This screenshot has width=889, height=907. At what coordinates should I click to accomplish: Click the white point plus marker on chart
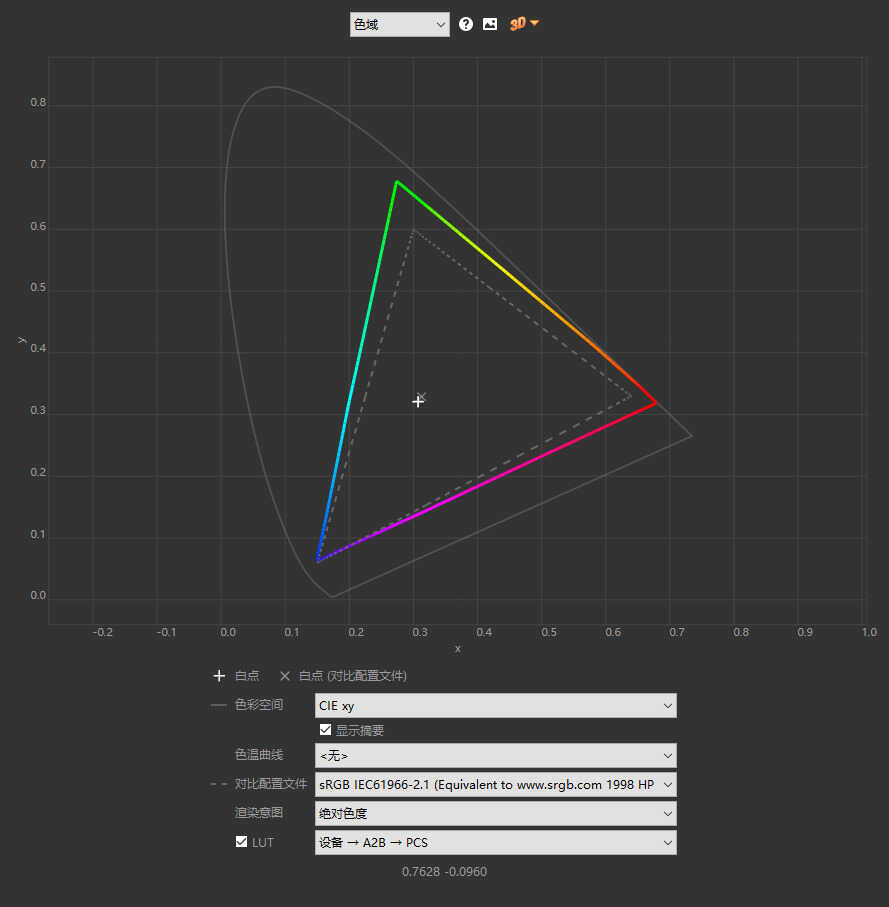[x=418, y=401]
